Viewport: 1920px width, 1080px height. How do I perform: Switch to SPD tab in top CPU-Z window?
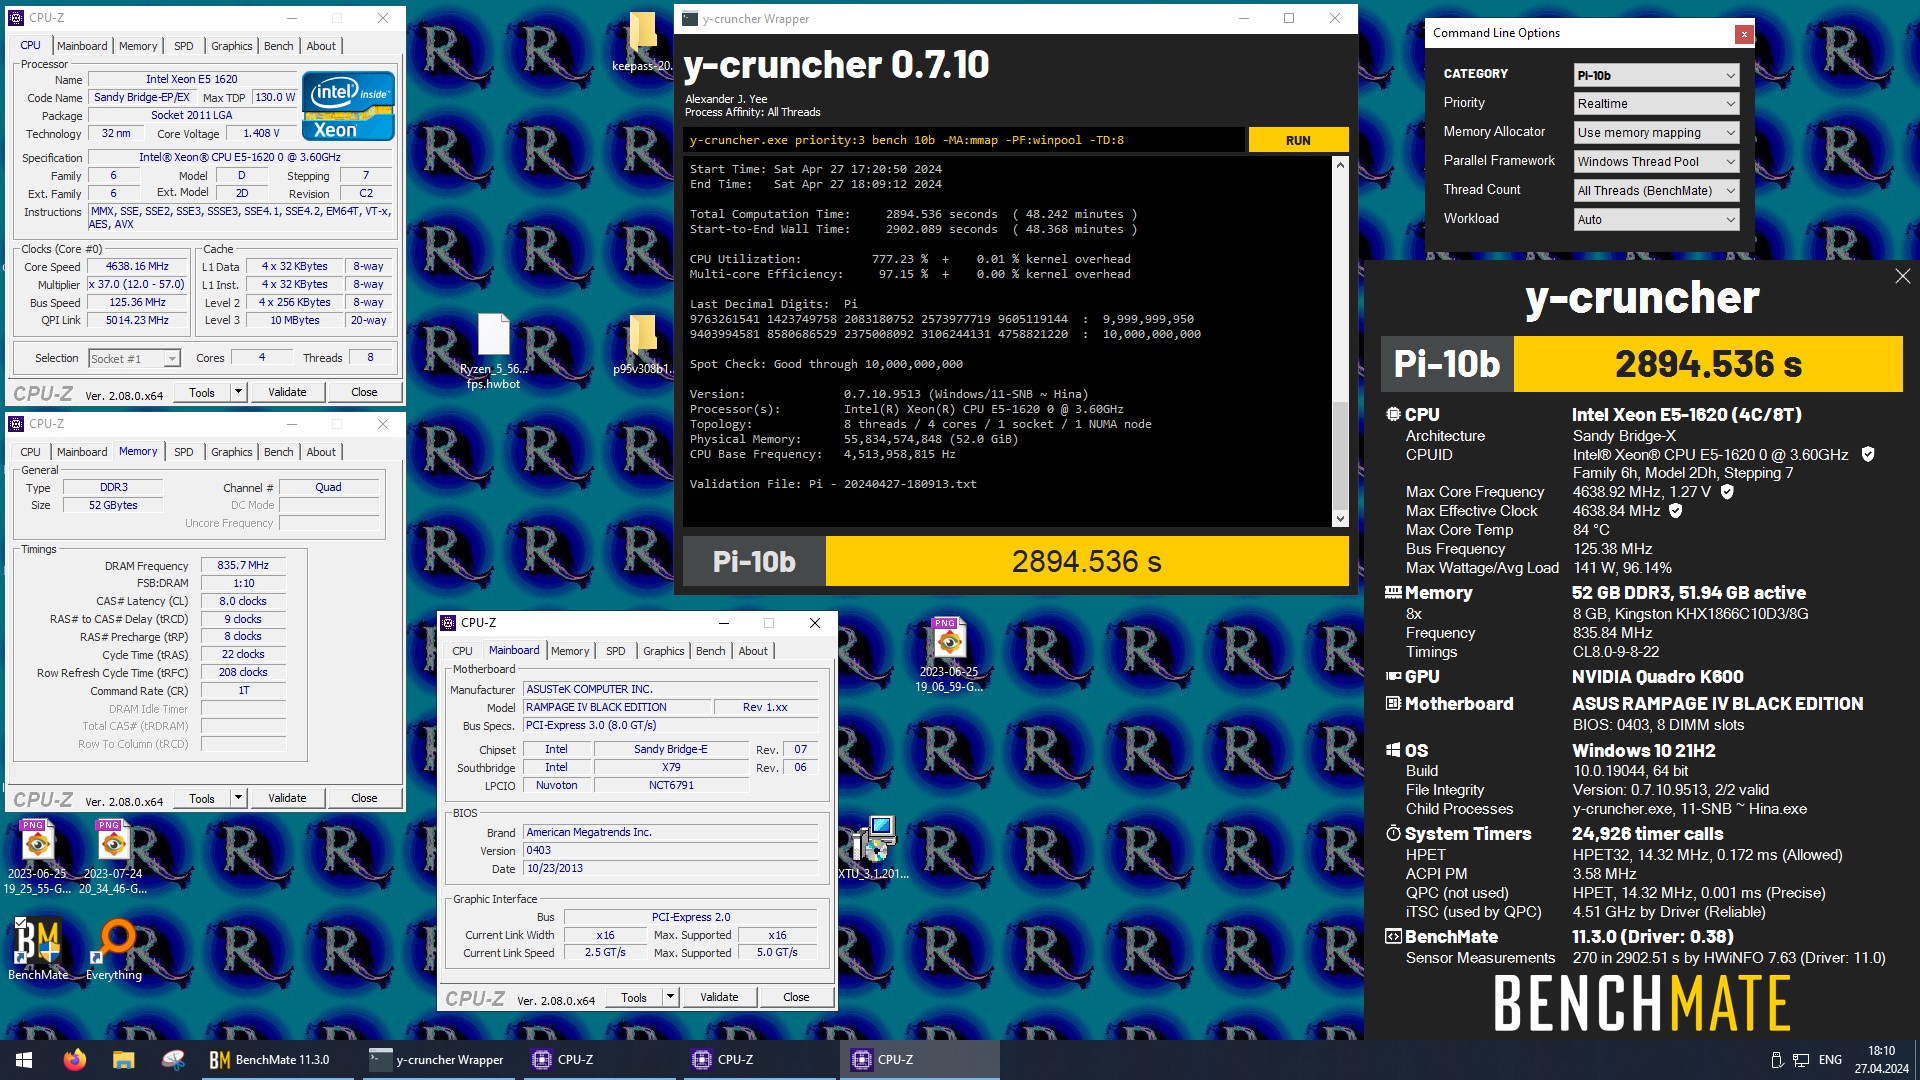[184, 46]
